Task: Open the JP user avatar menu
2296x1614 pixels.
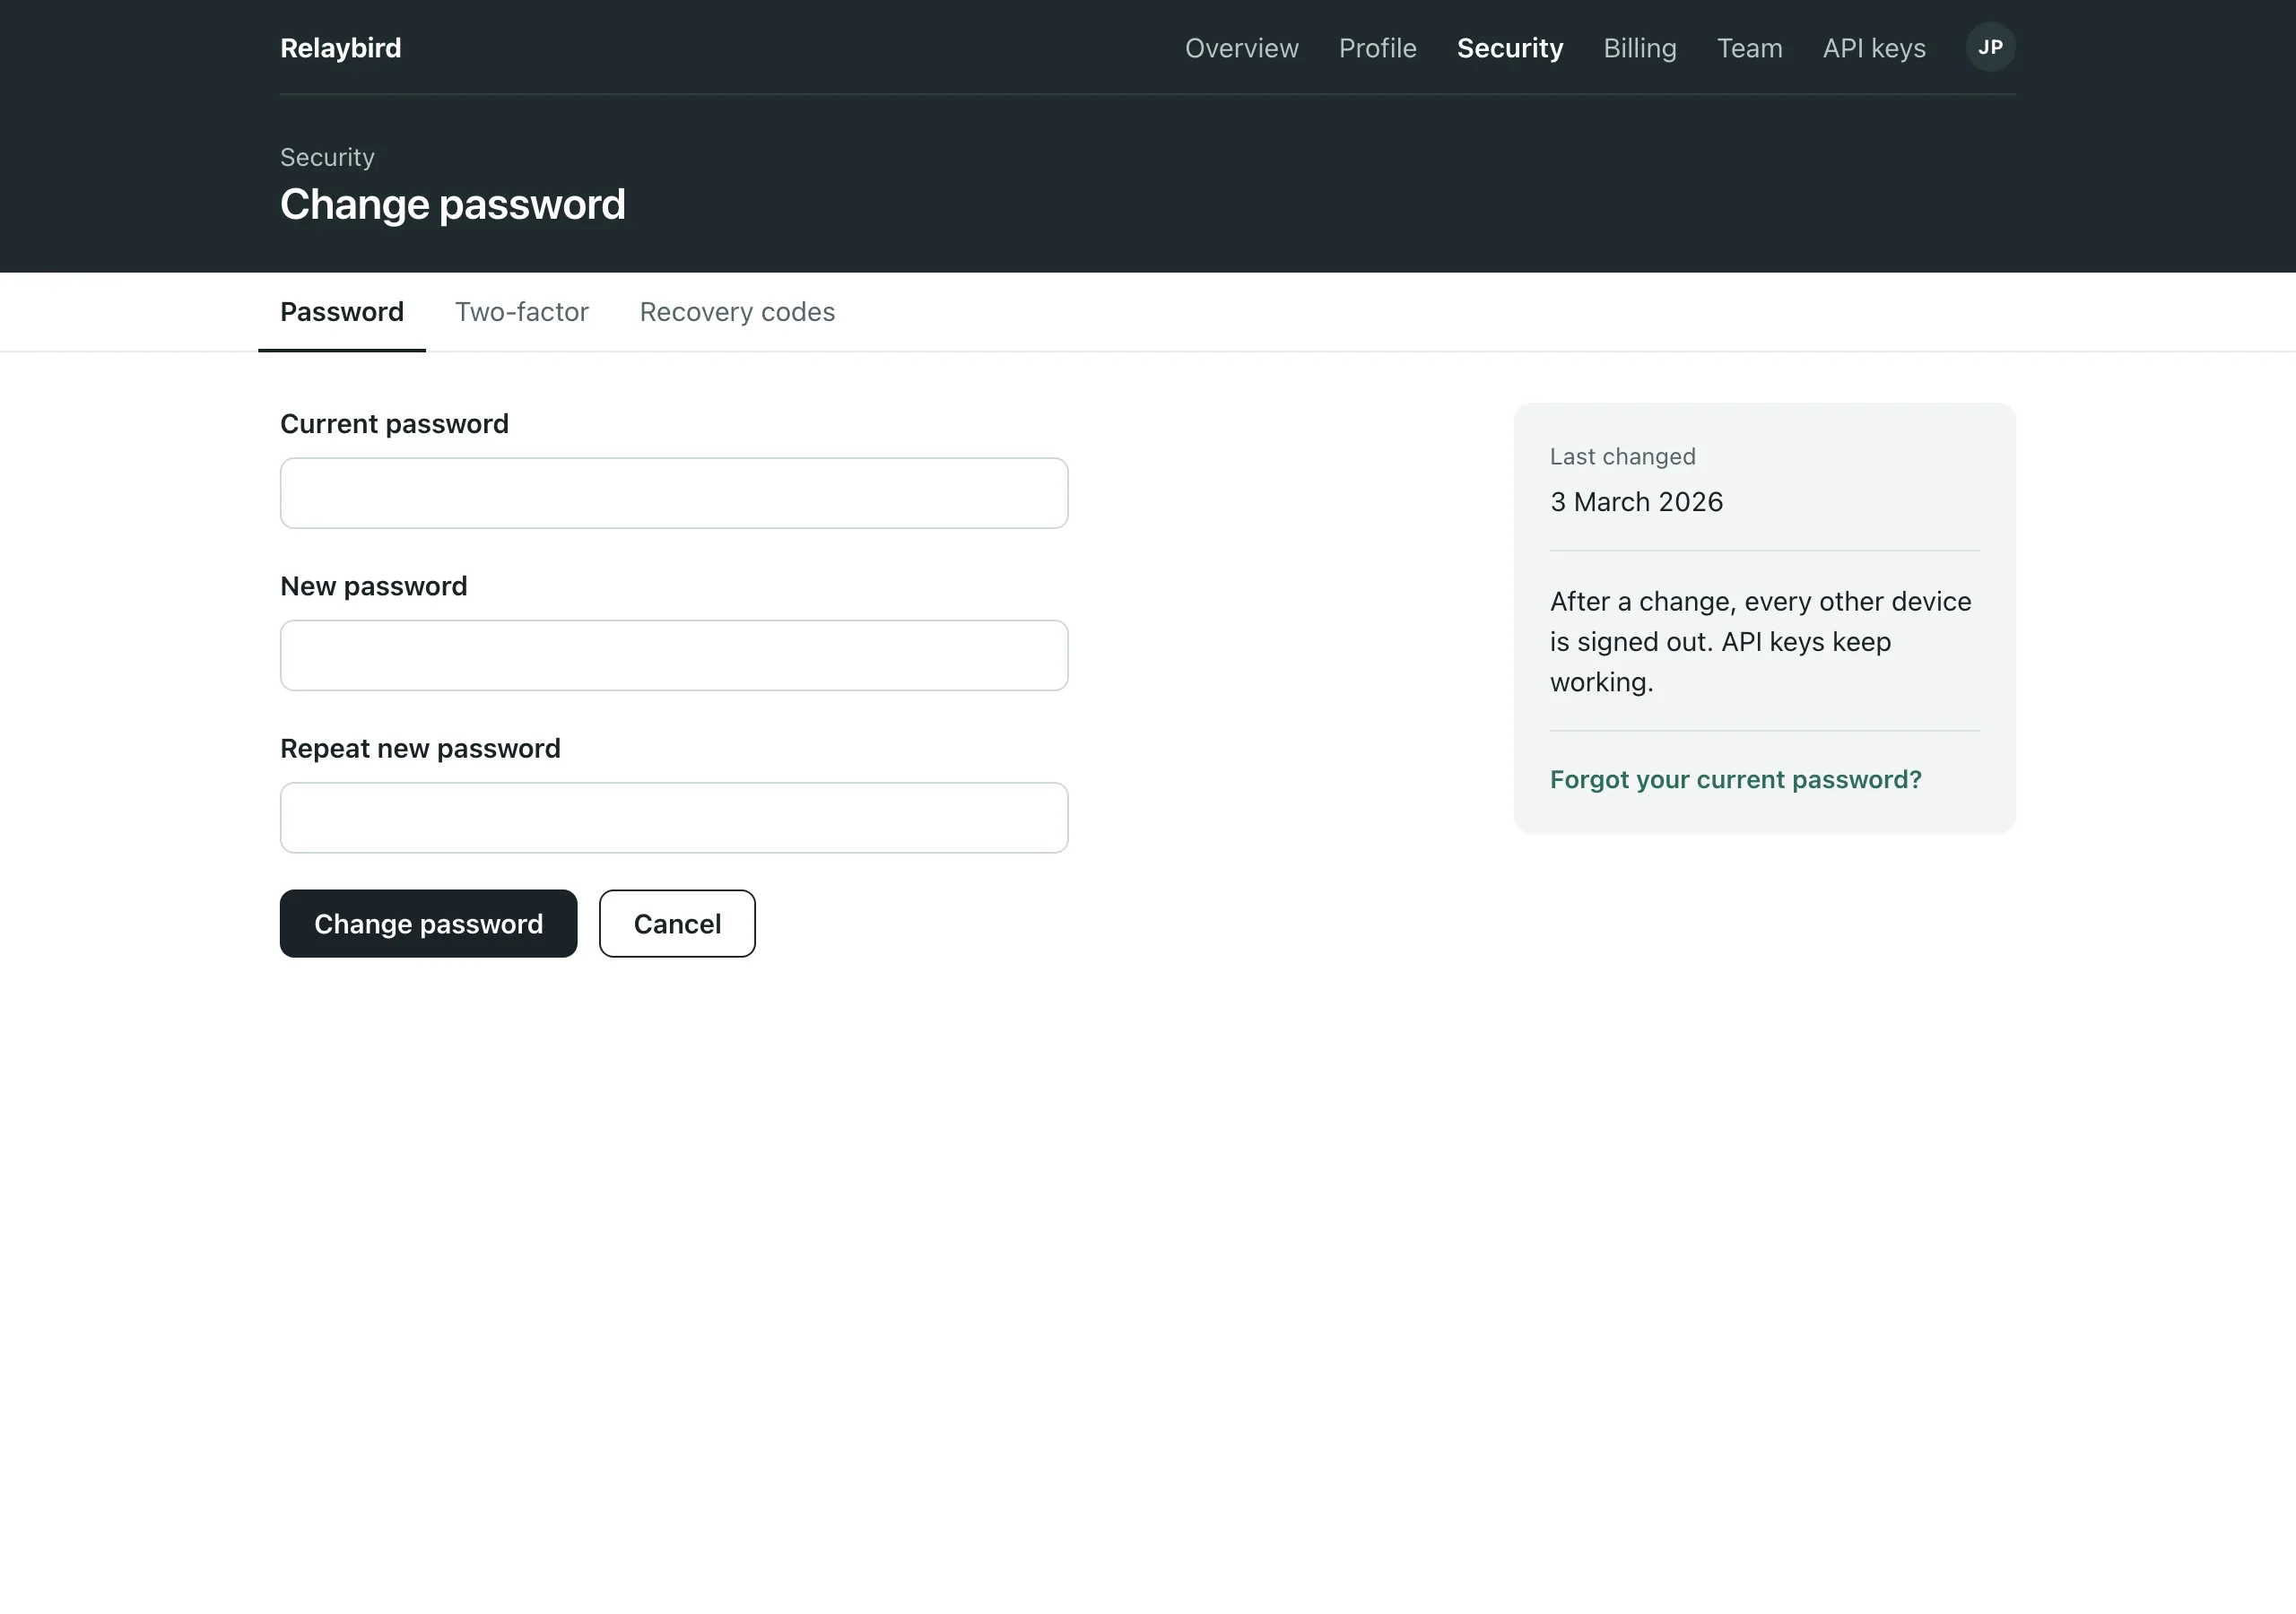Action: [x=1990, y=47]
